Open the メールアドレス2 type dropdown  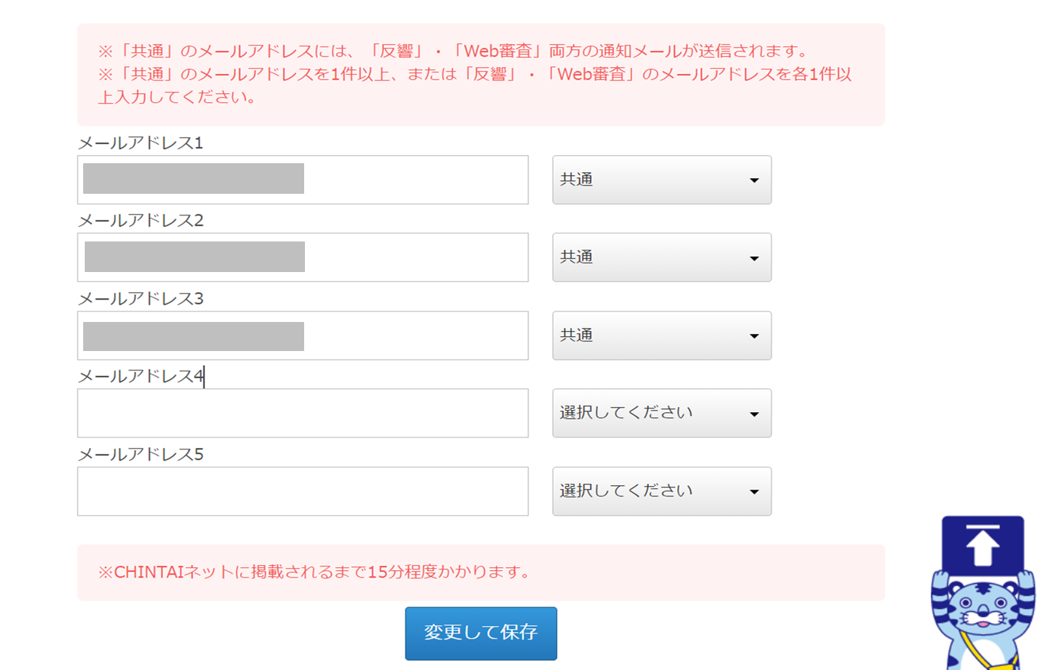[x=661, y=257]
